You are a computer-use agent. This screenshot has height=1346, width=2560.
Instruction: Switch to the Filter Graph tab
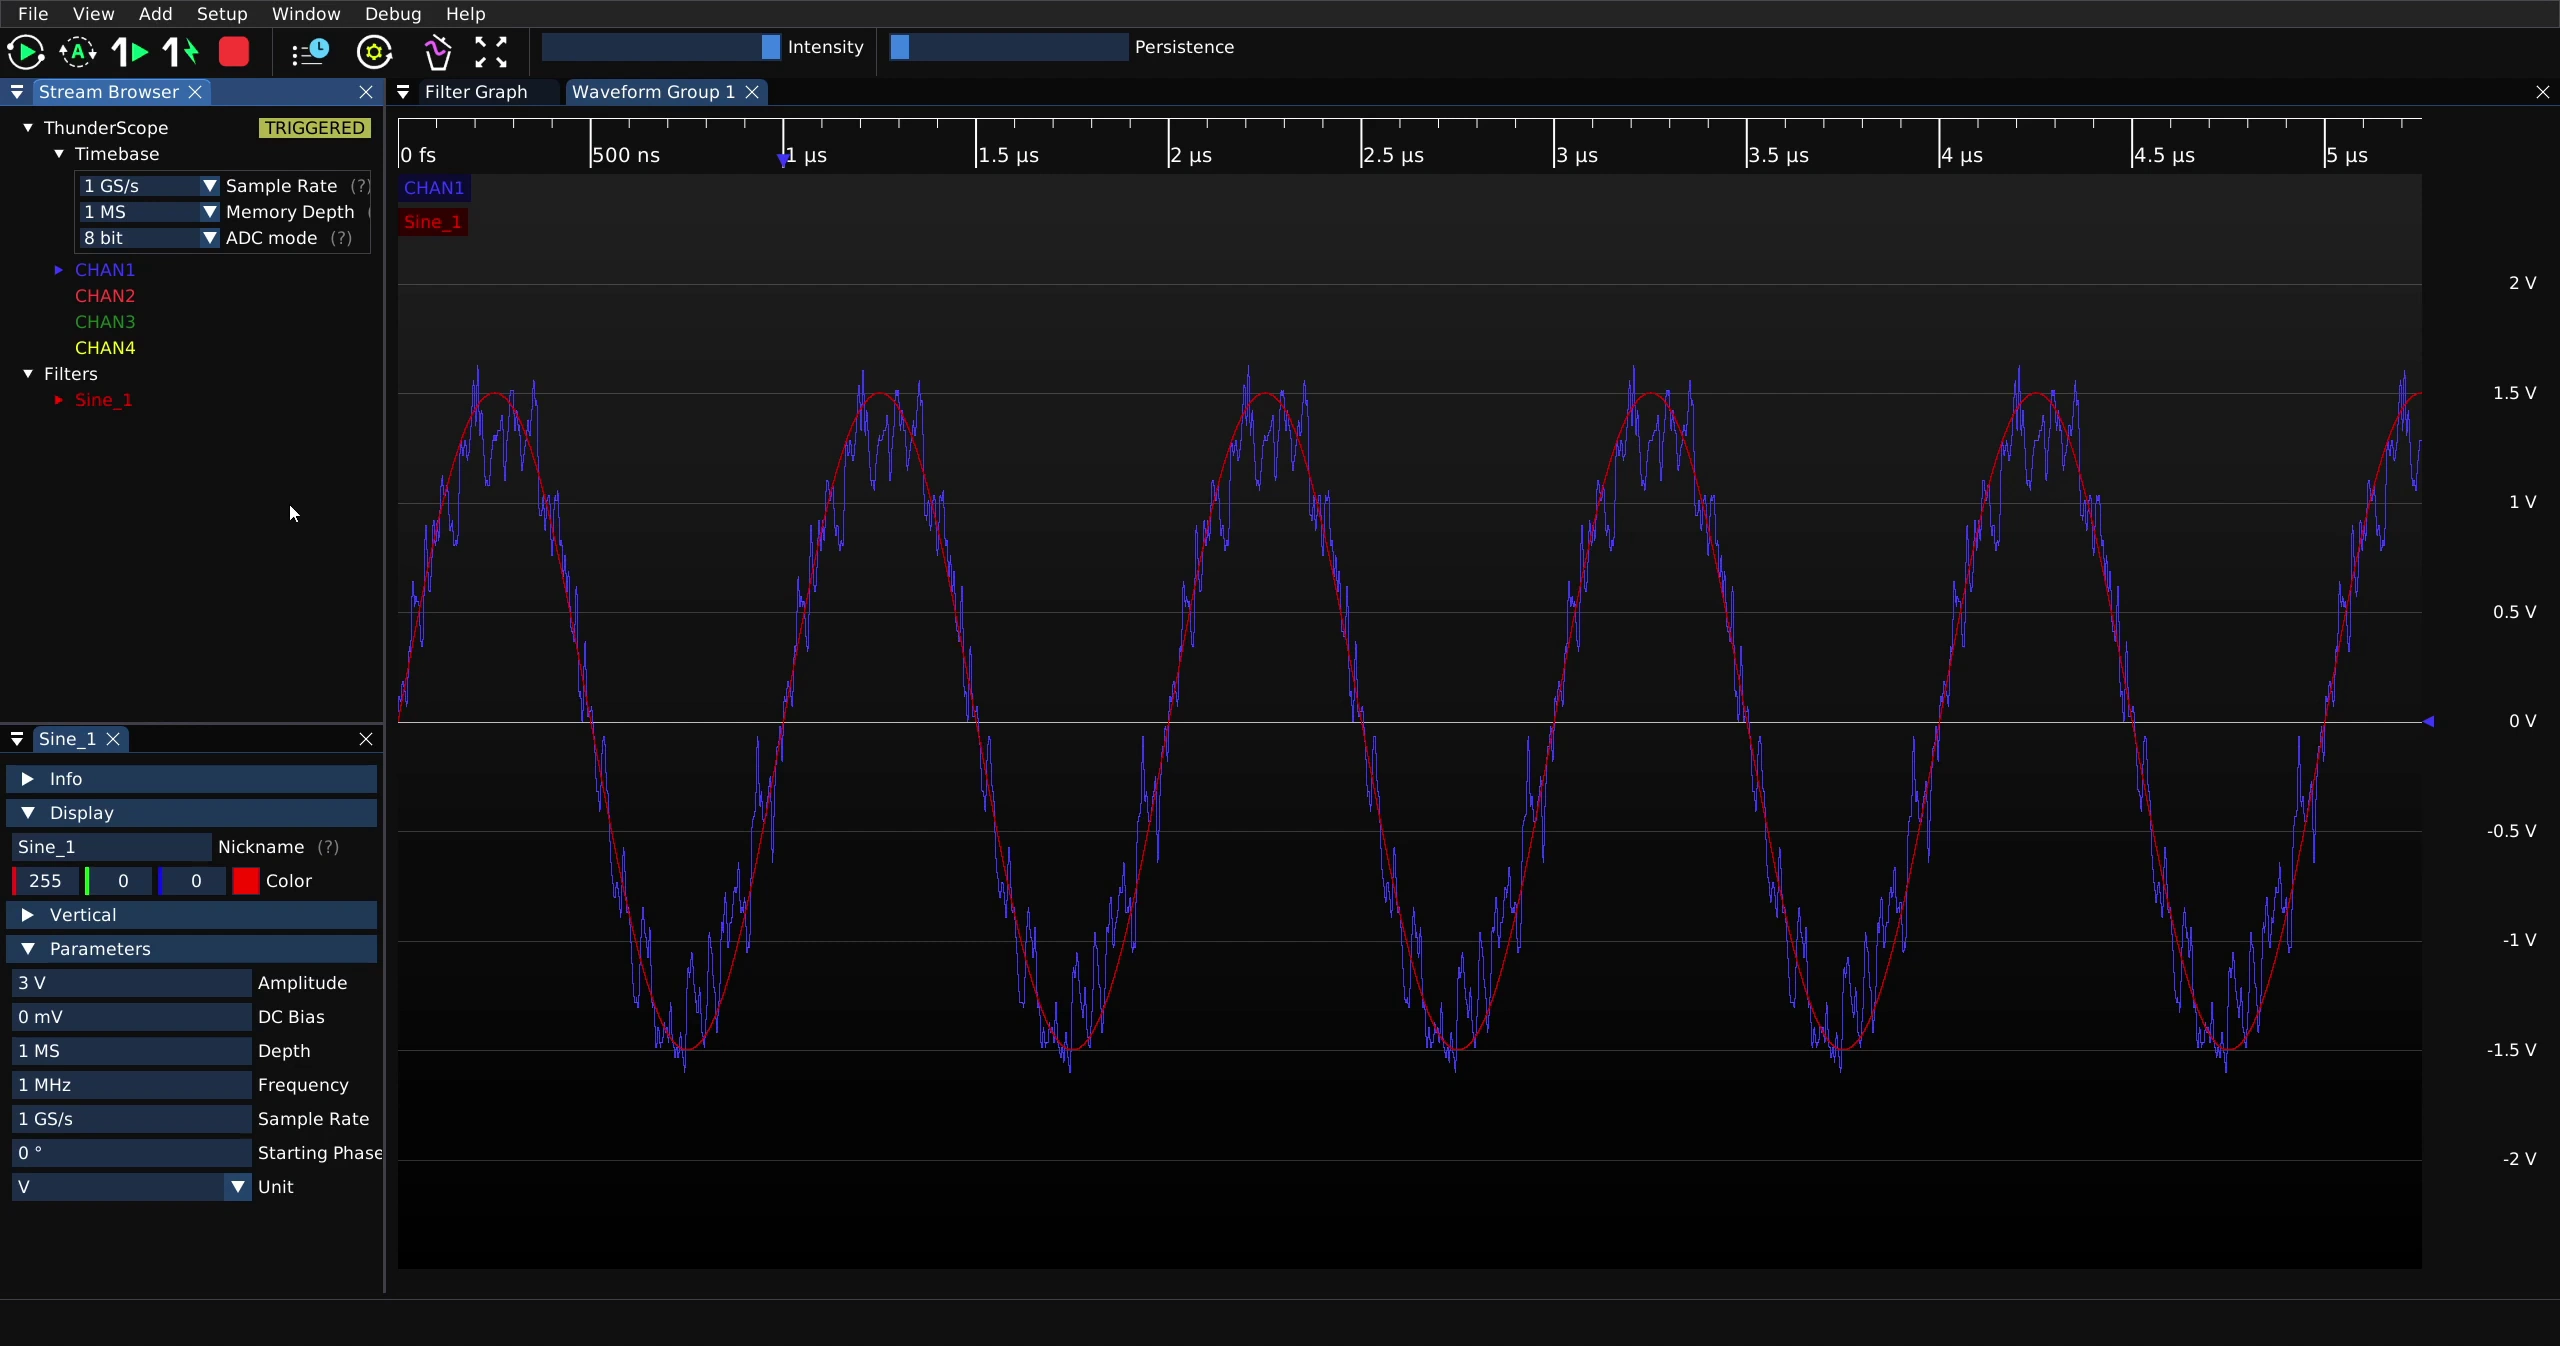476,92
